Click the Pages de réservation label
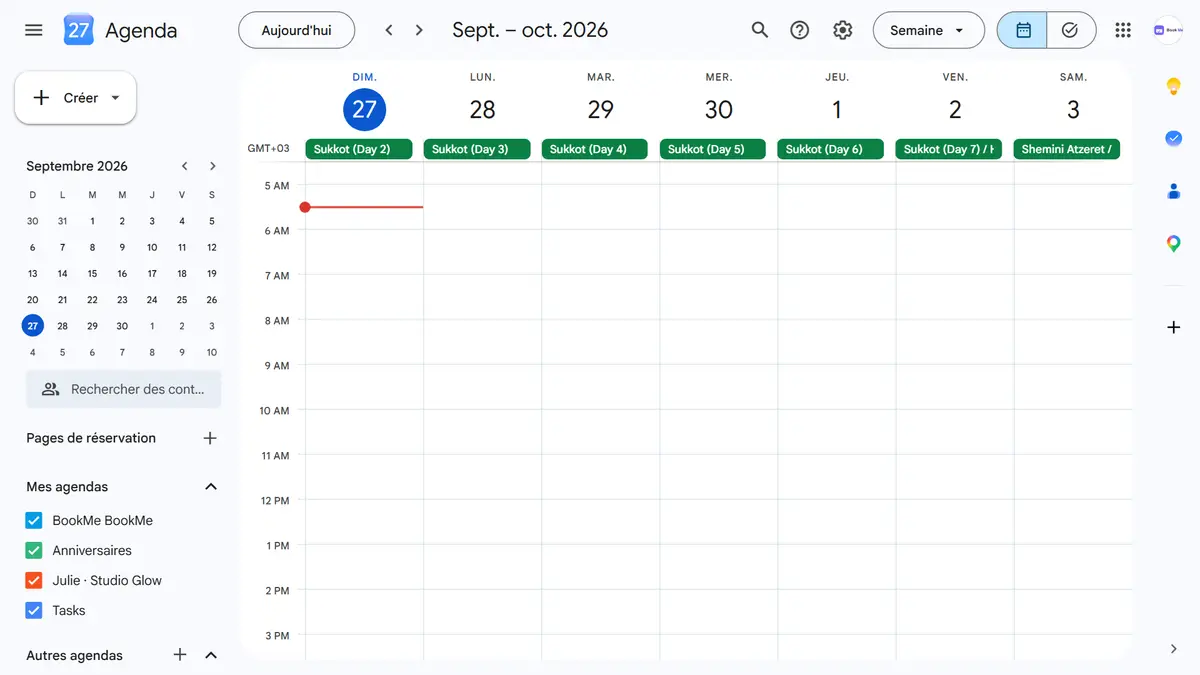Image resolution: width=1200 pixels, height=675 pixels. 91,438
